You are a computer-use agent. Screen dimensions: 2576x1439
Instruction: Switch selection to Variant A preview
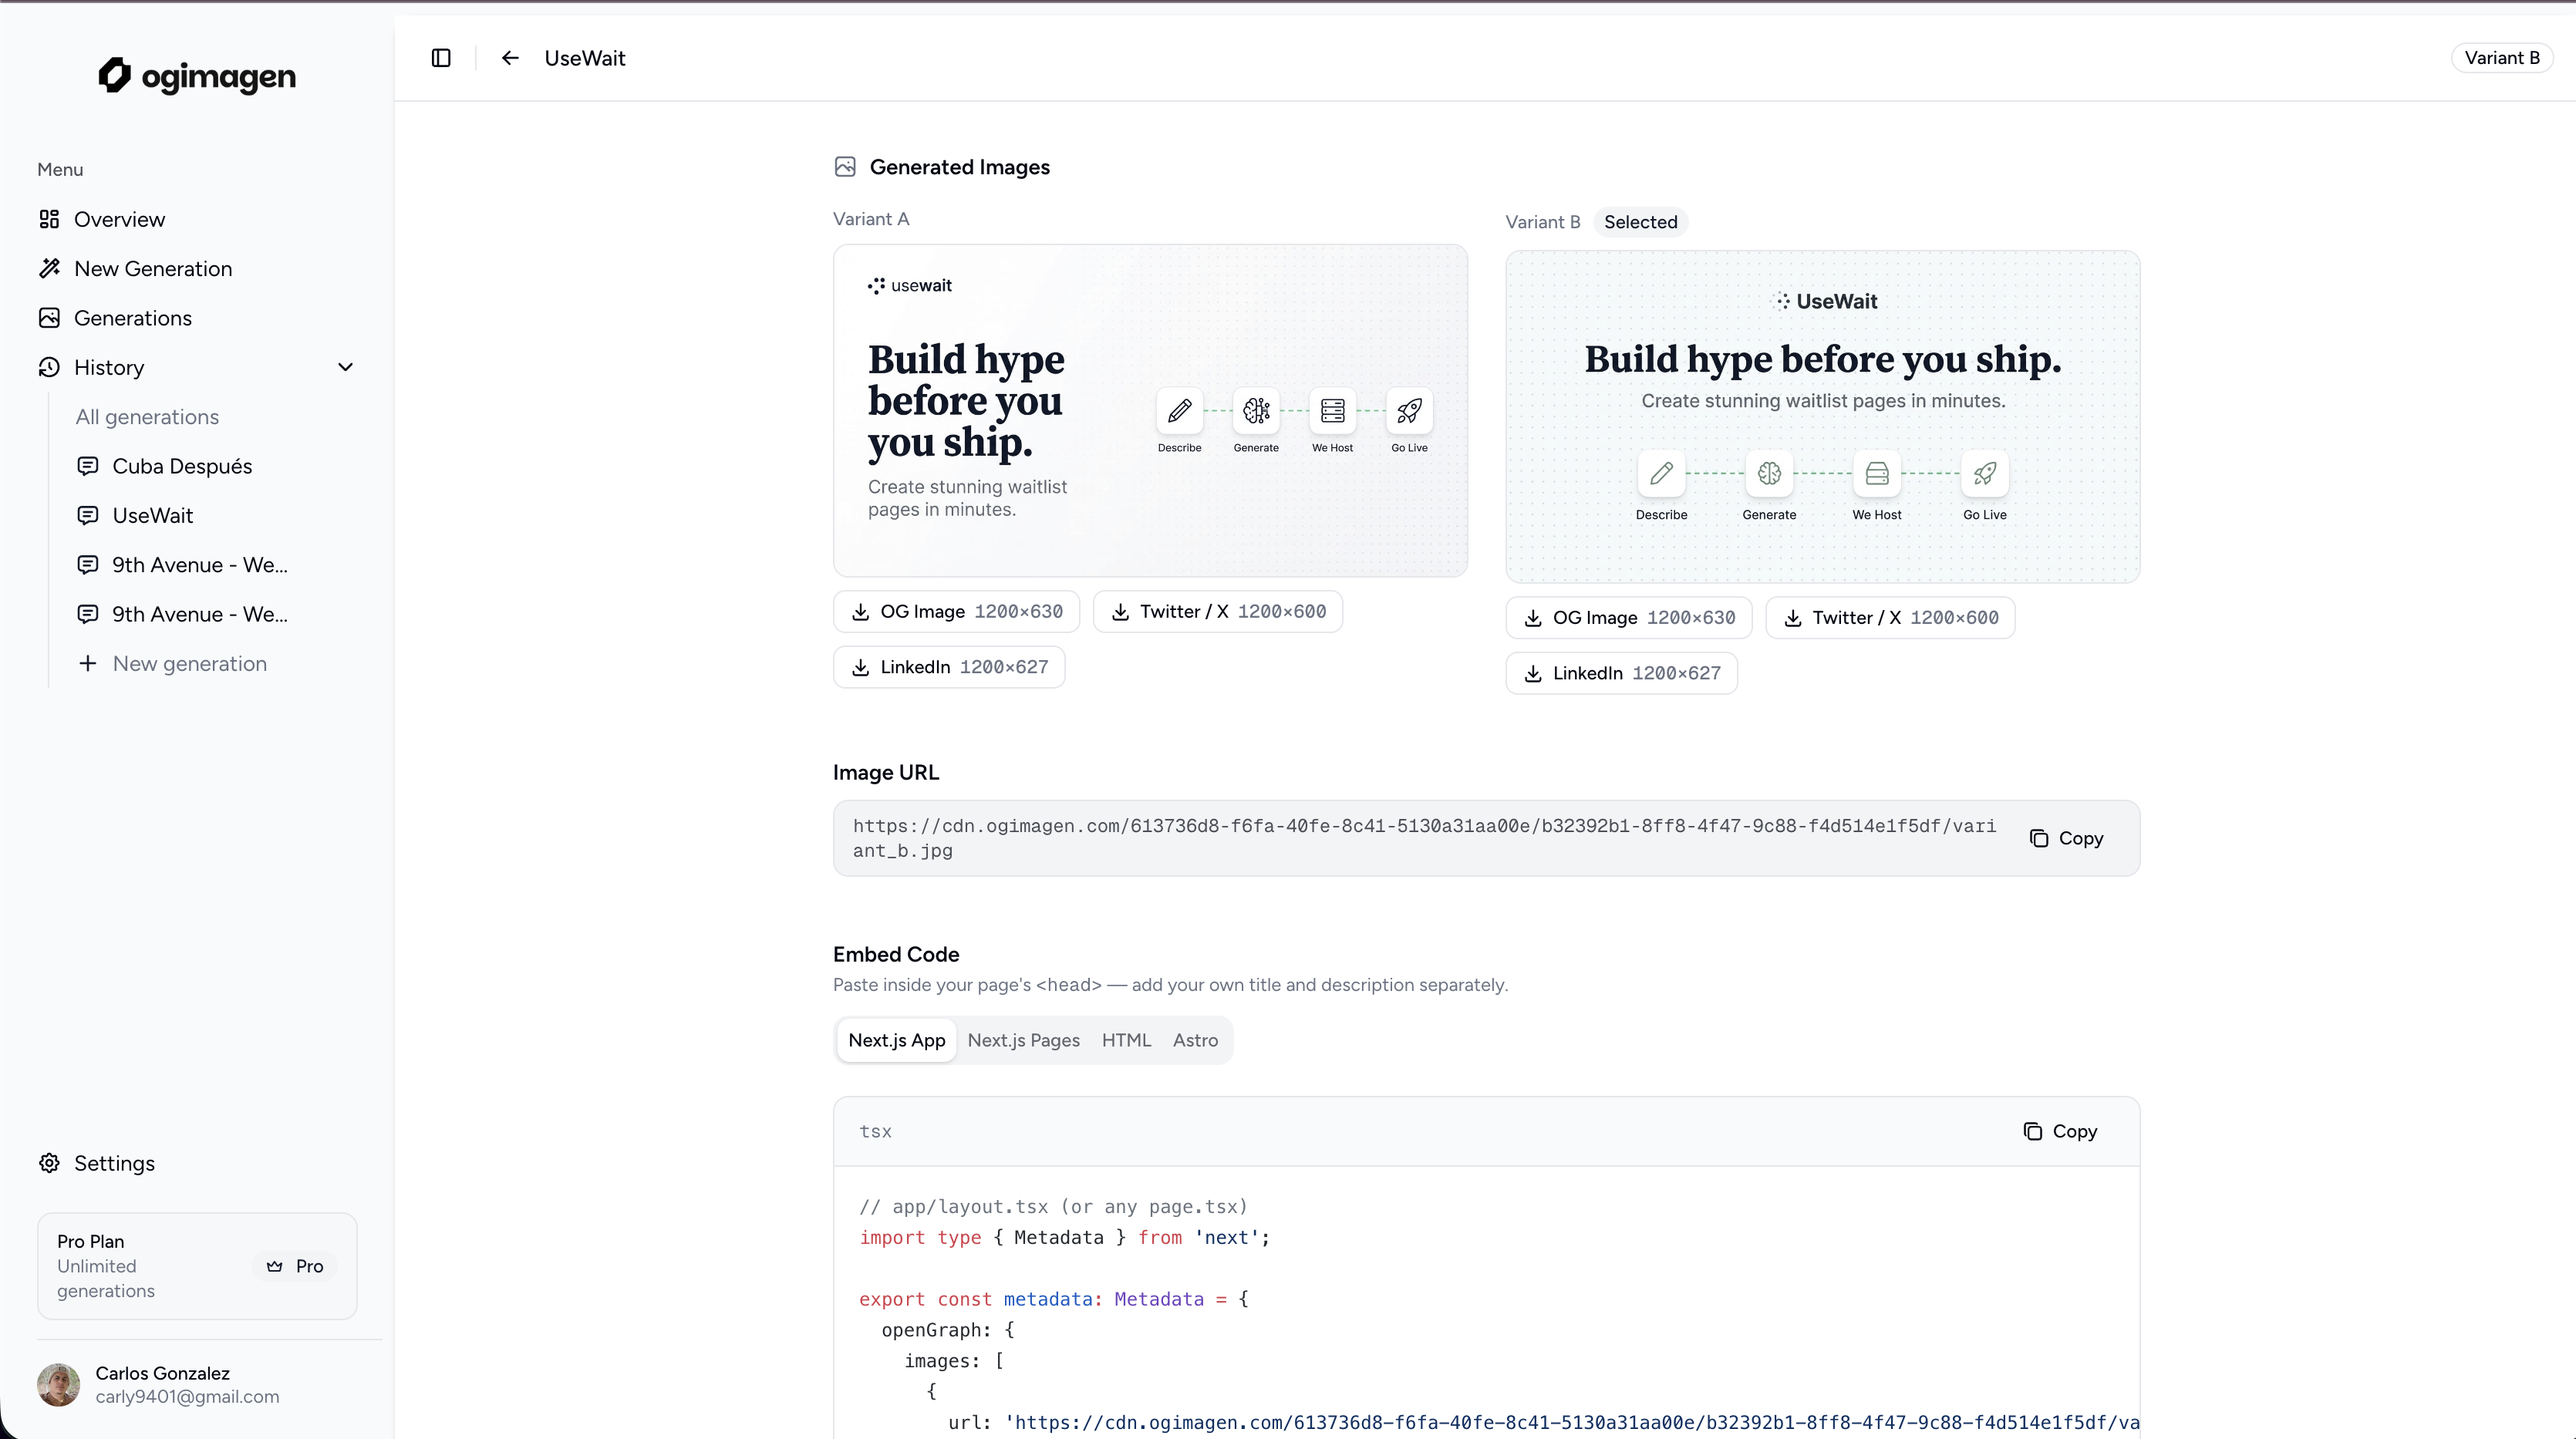point(1149,410)
